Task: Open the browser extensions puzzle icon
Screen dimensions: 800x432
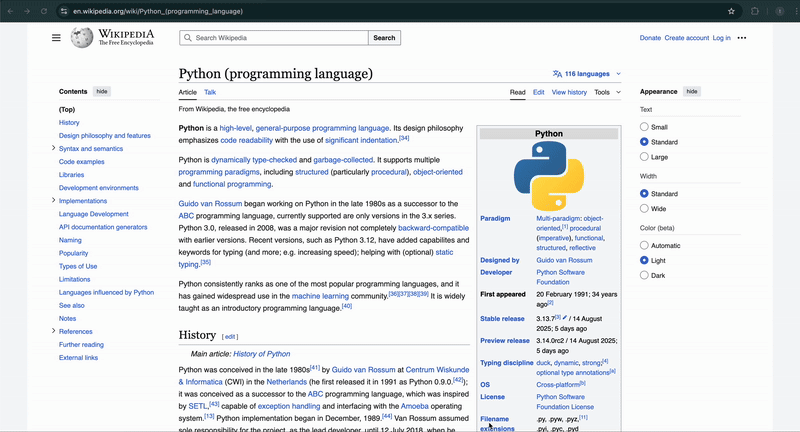Action: [755, 11]
